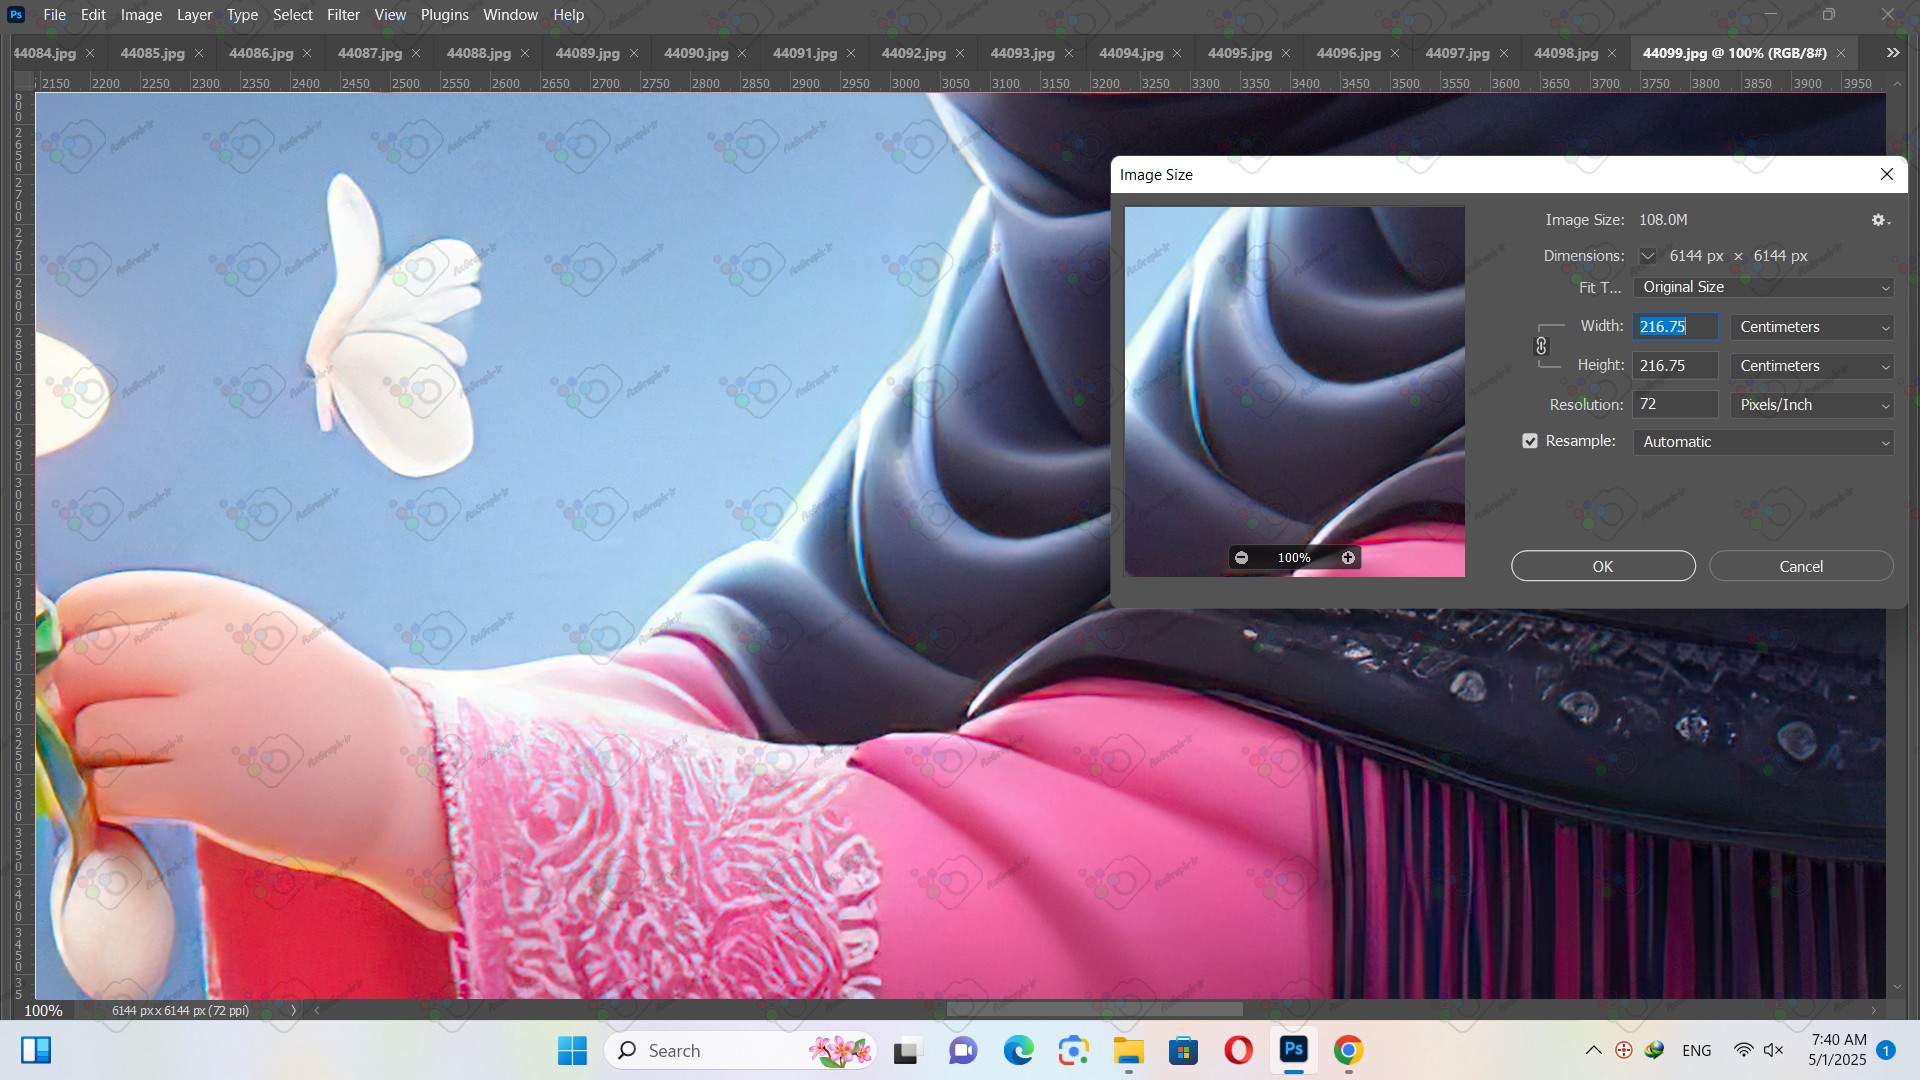
Task: Toggle the constrain proportions link icon
Action: (x=1541, y=346)
